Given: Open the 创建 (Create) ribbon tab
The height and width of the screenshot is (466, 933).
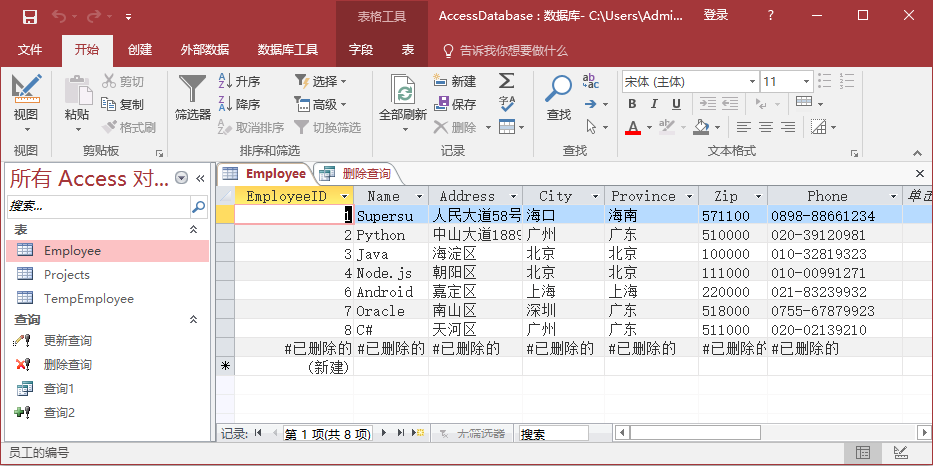Looking at the screenshot, I should [x=140, y=50].
